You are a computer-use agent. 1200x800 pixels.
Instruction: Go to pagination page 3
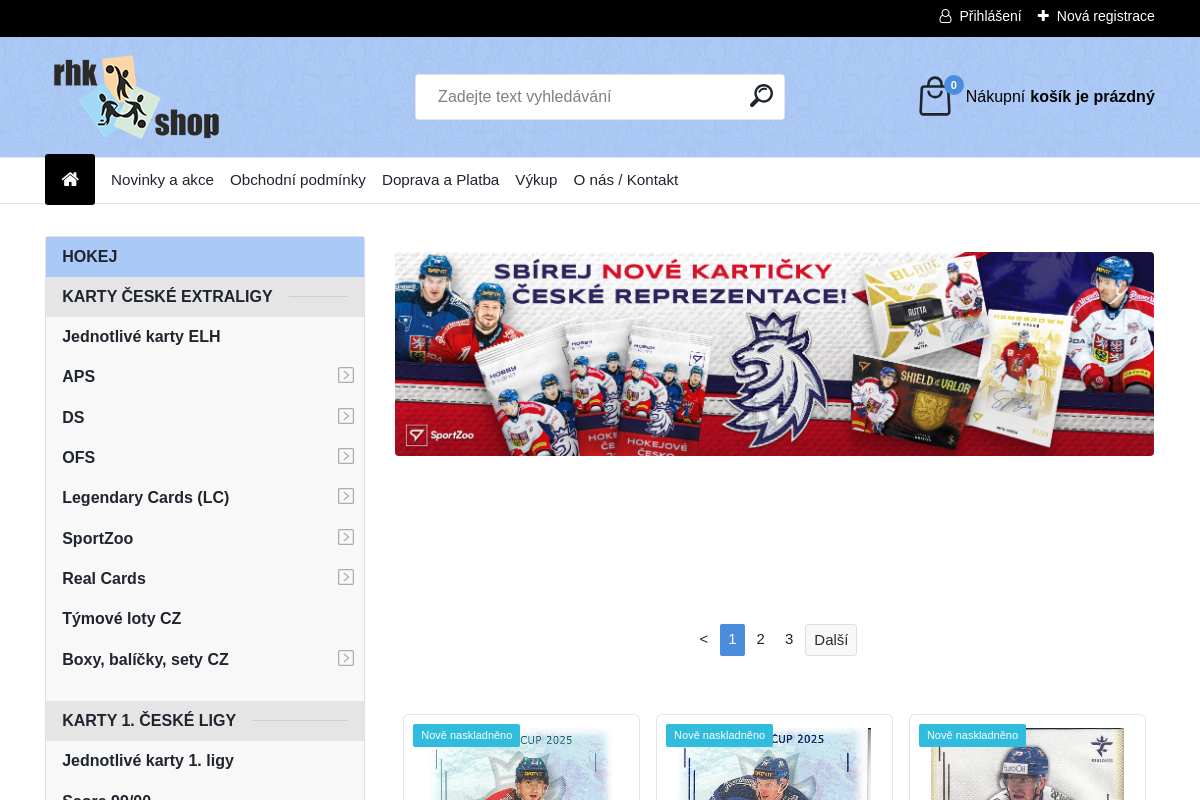789,639
